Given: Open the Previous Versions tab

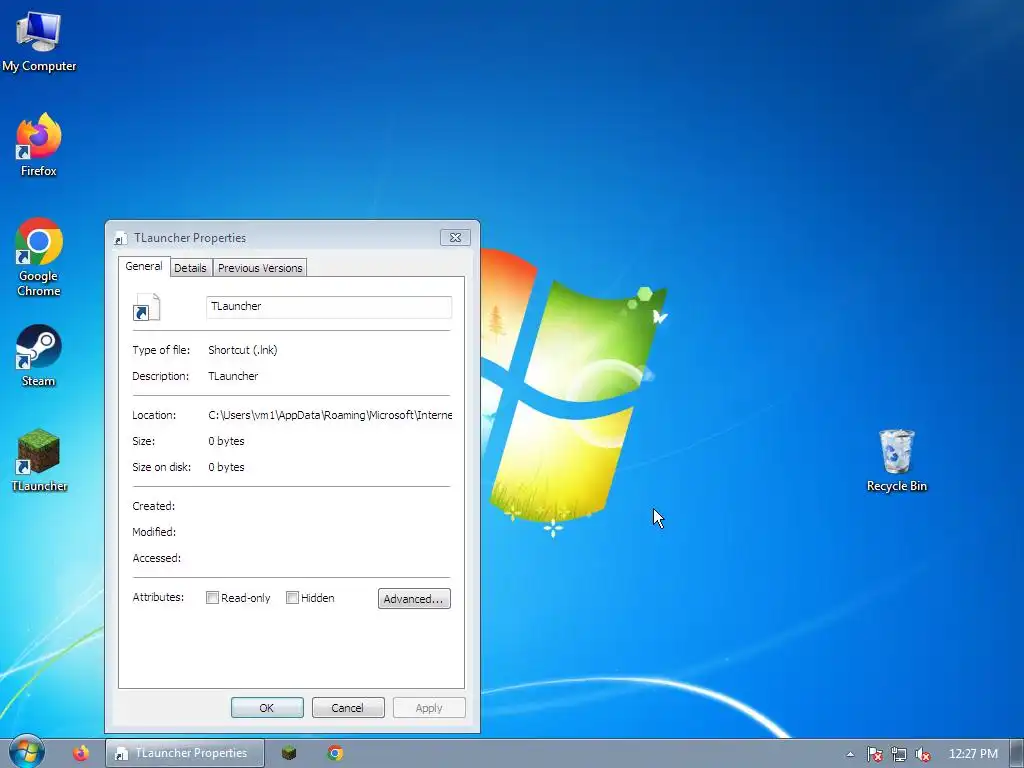Looking at the screenshot, I should [260, 268].
